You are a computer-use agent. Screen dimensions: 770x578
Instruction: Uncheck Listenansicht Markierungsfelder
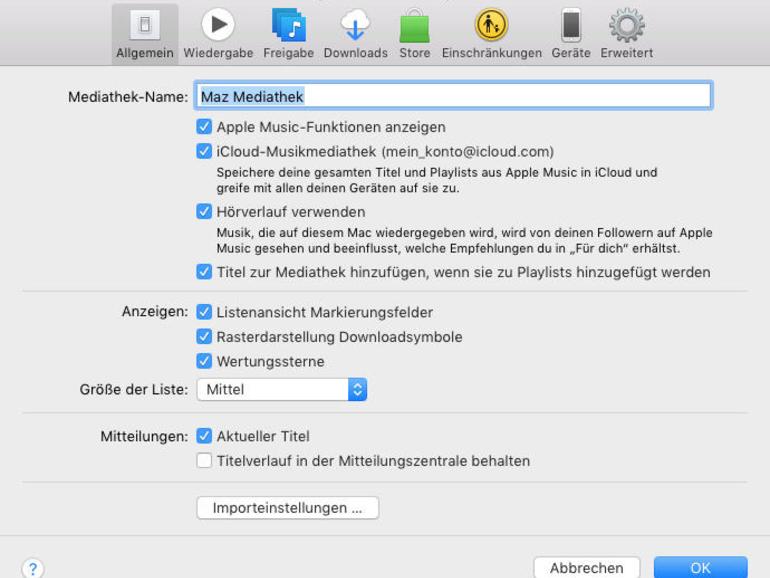[204, 312]
